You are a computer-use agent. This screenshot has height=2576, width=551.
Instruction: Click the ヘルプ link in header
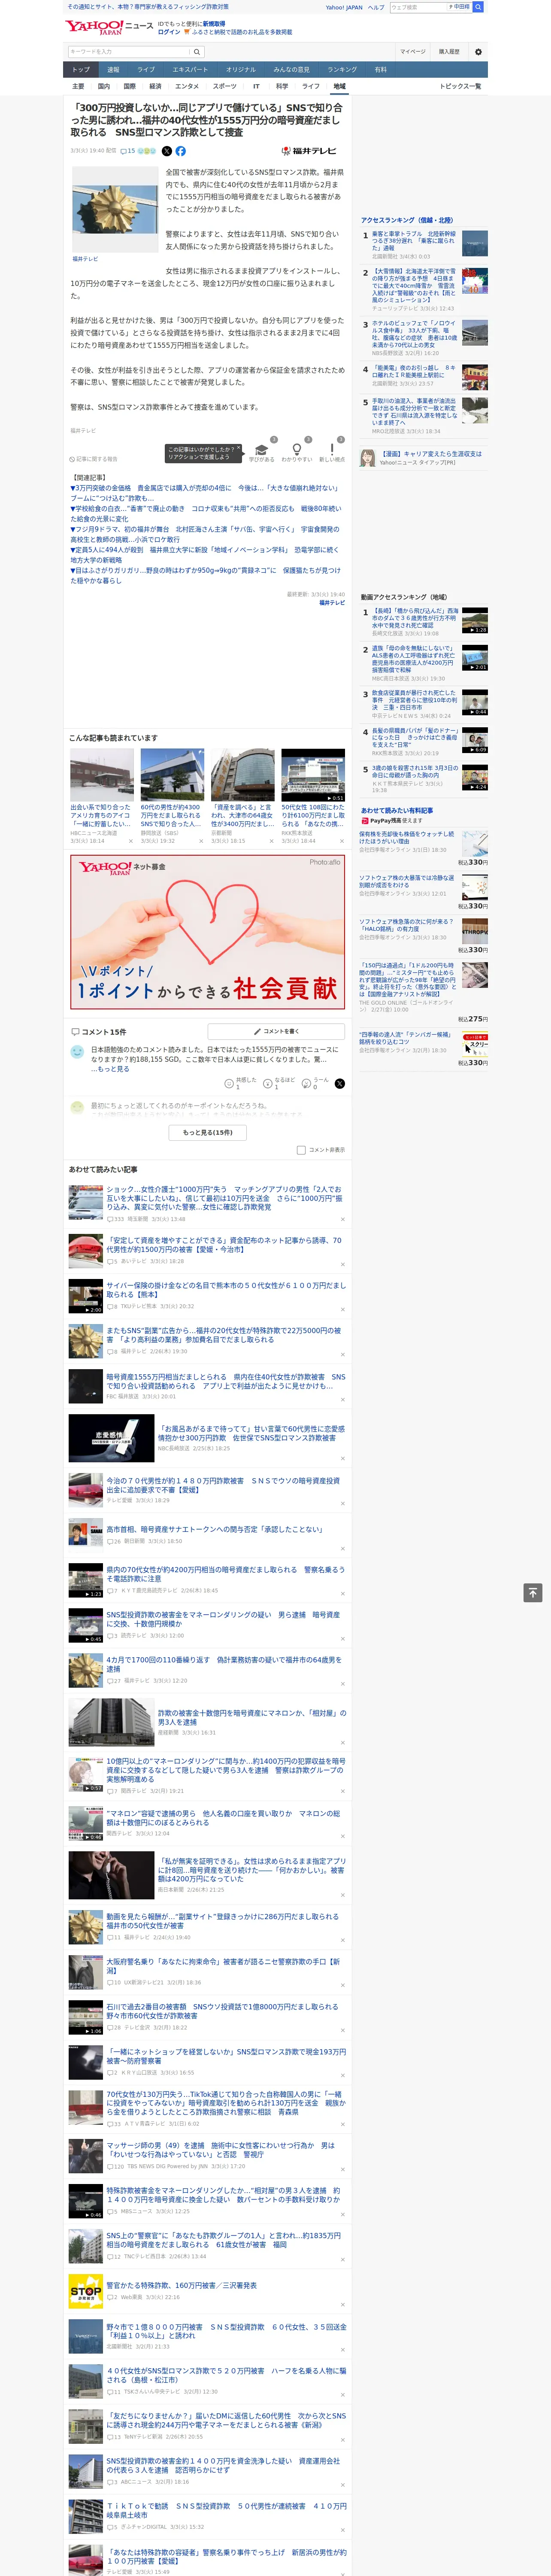(375, 7)
